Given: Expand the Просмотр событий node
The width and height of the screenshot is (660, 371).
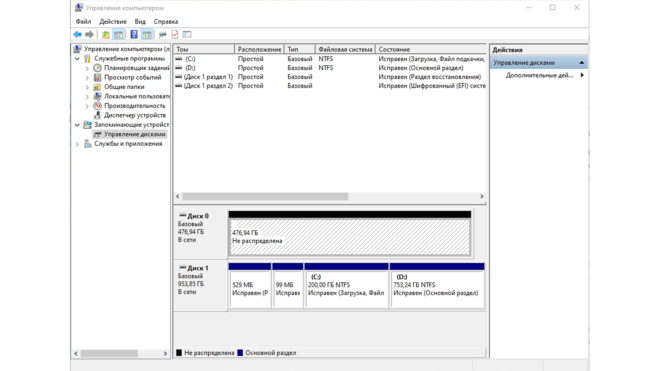Looking at the screenshot, I should 87,77.
